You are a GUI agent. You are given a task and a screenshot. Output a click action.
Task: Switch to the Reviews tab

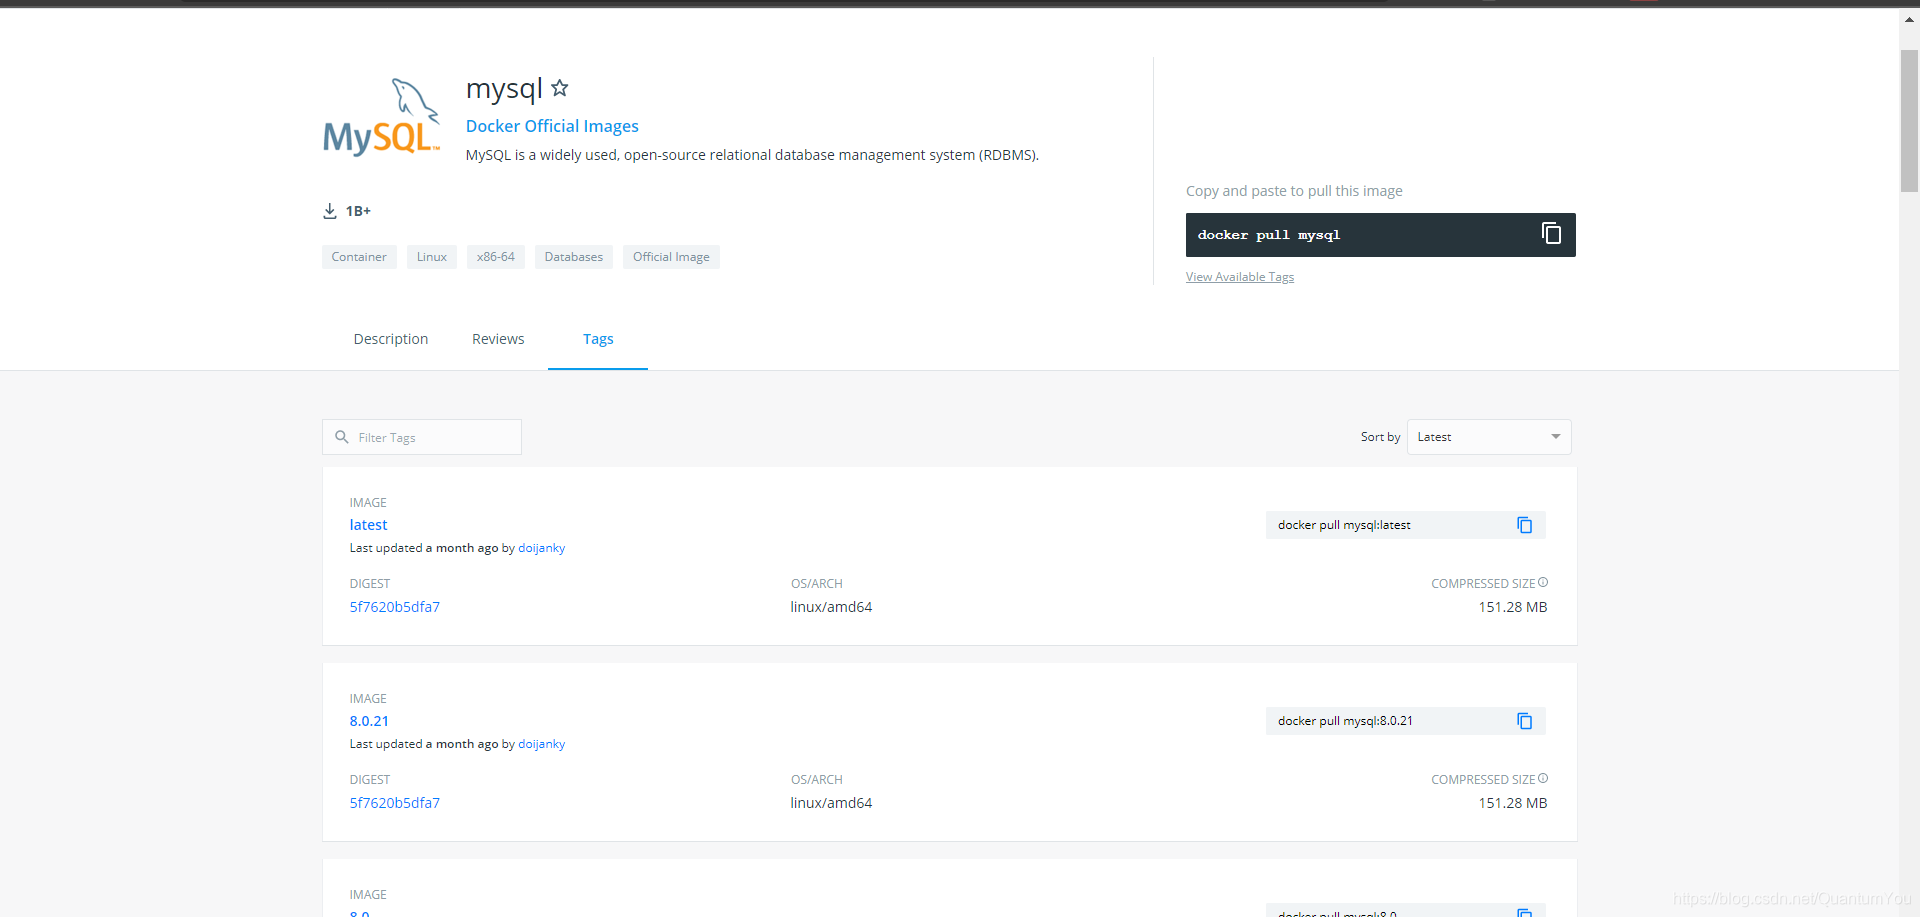(x=498, y=339)
